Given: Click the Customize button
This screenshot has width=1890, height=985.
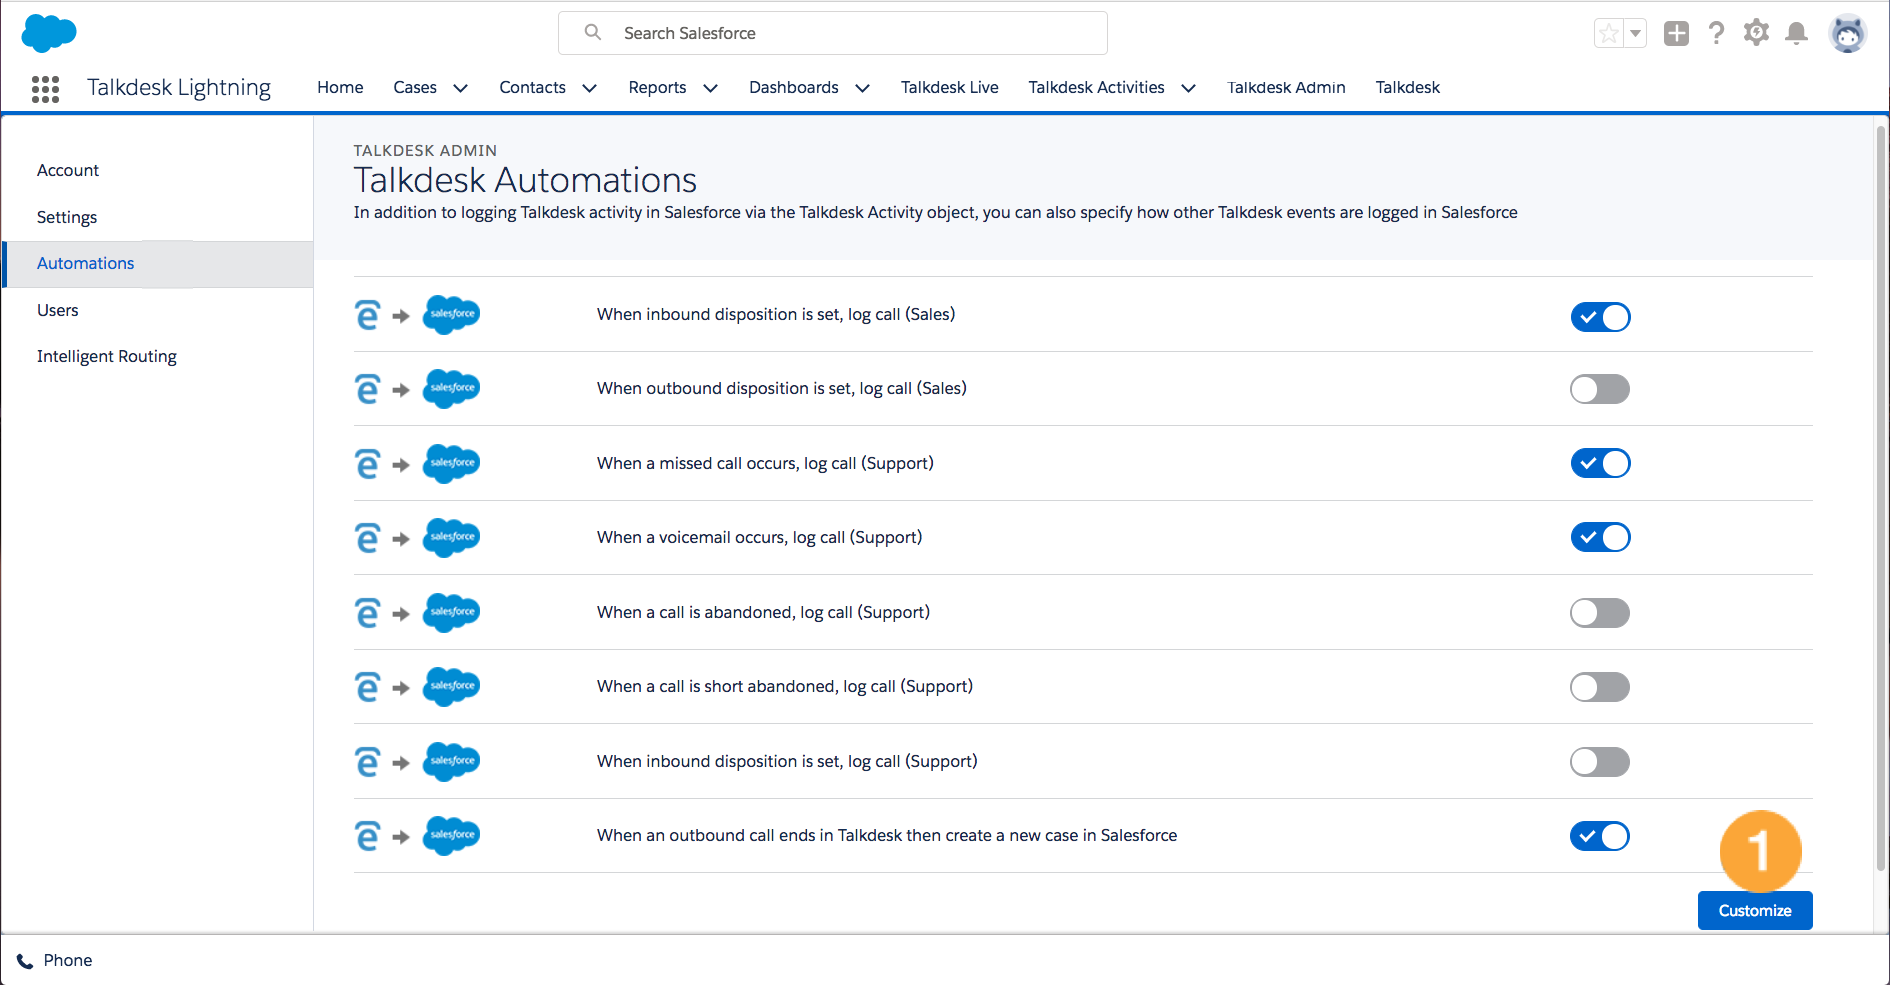Looking at the screenshot, I should pyautogui.click(x=1755, y=910).
